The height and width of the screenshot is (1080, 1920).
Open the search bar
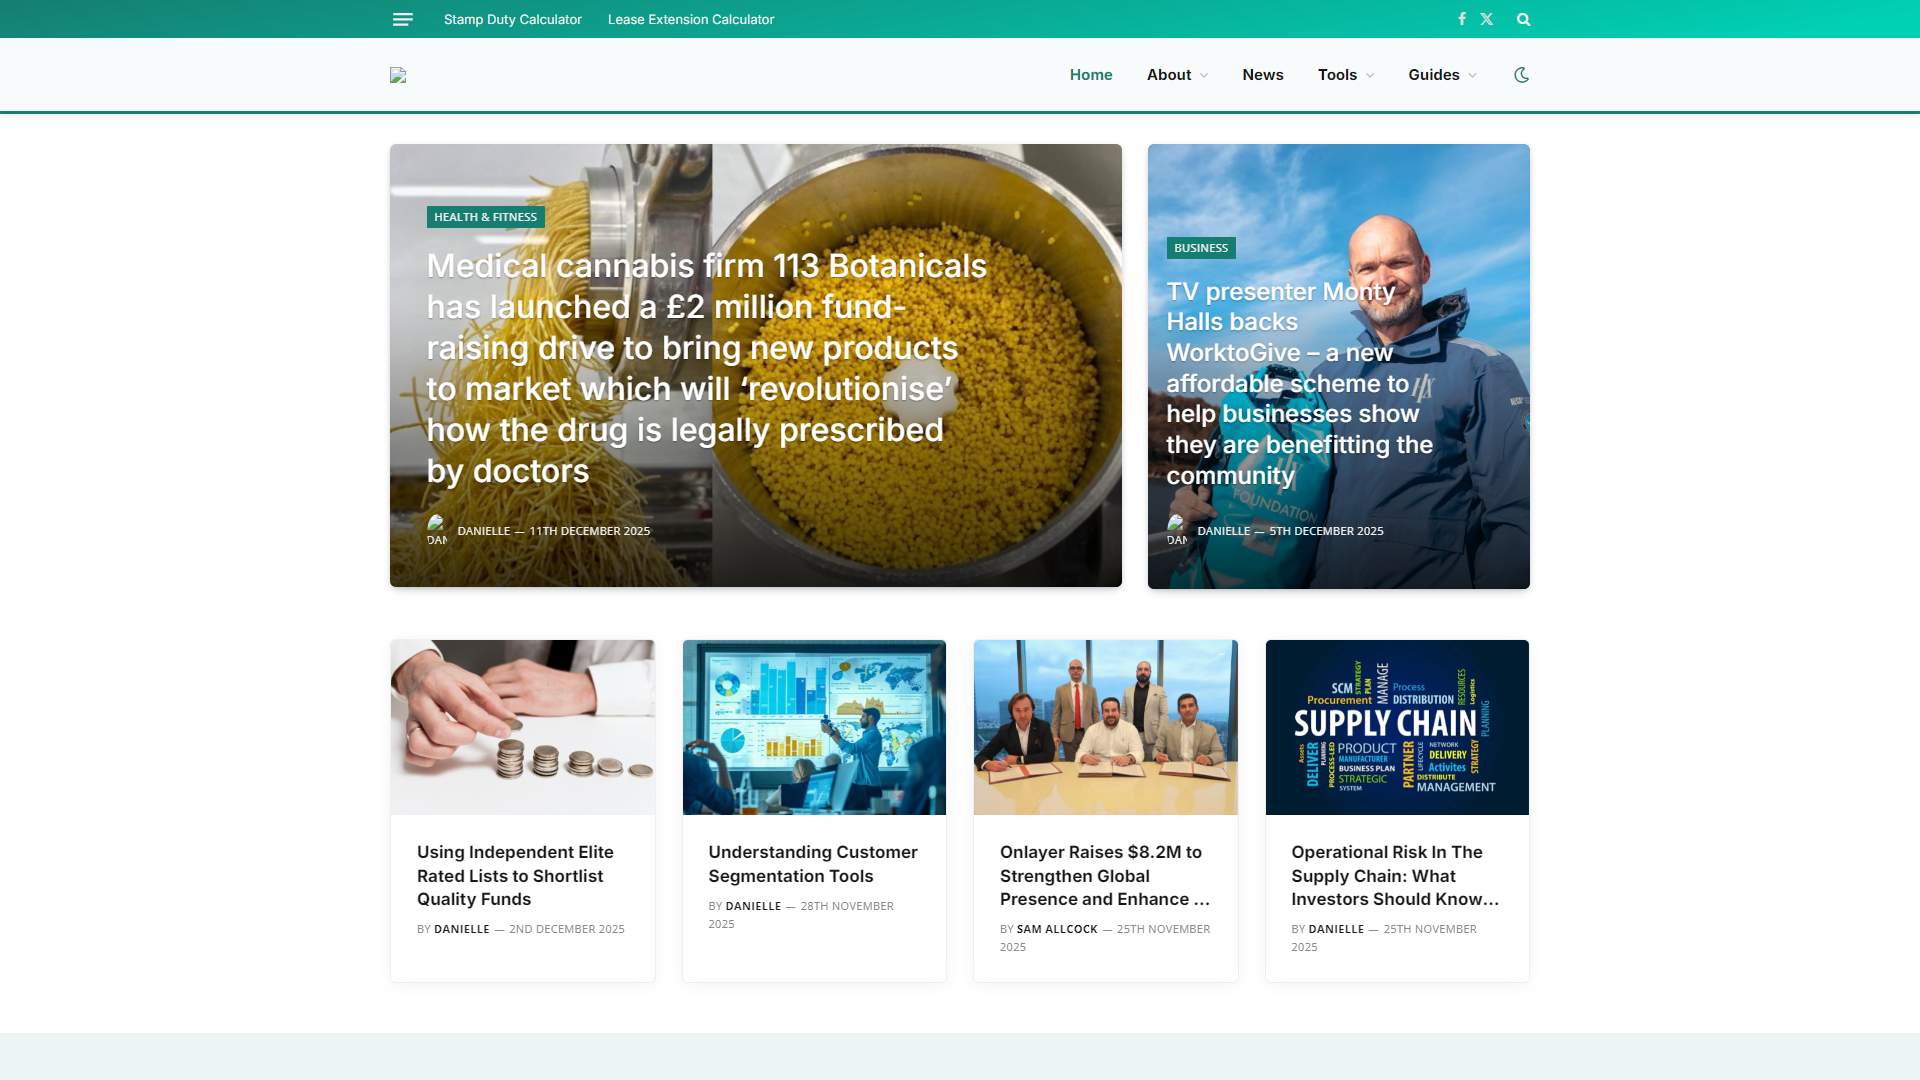(1523, 19)
